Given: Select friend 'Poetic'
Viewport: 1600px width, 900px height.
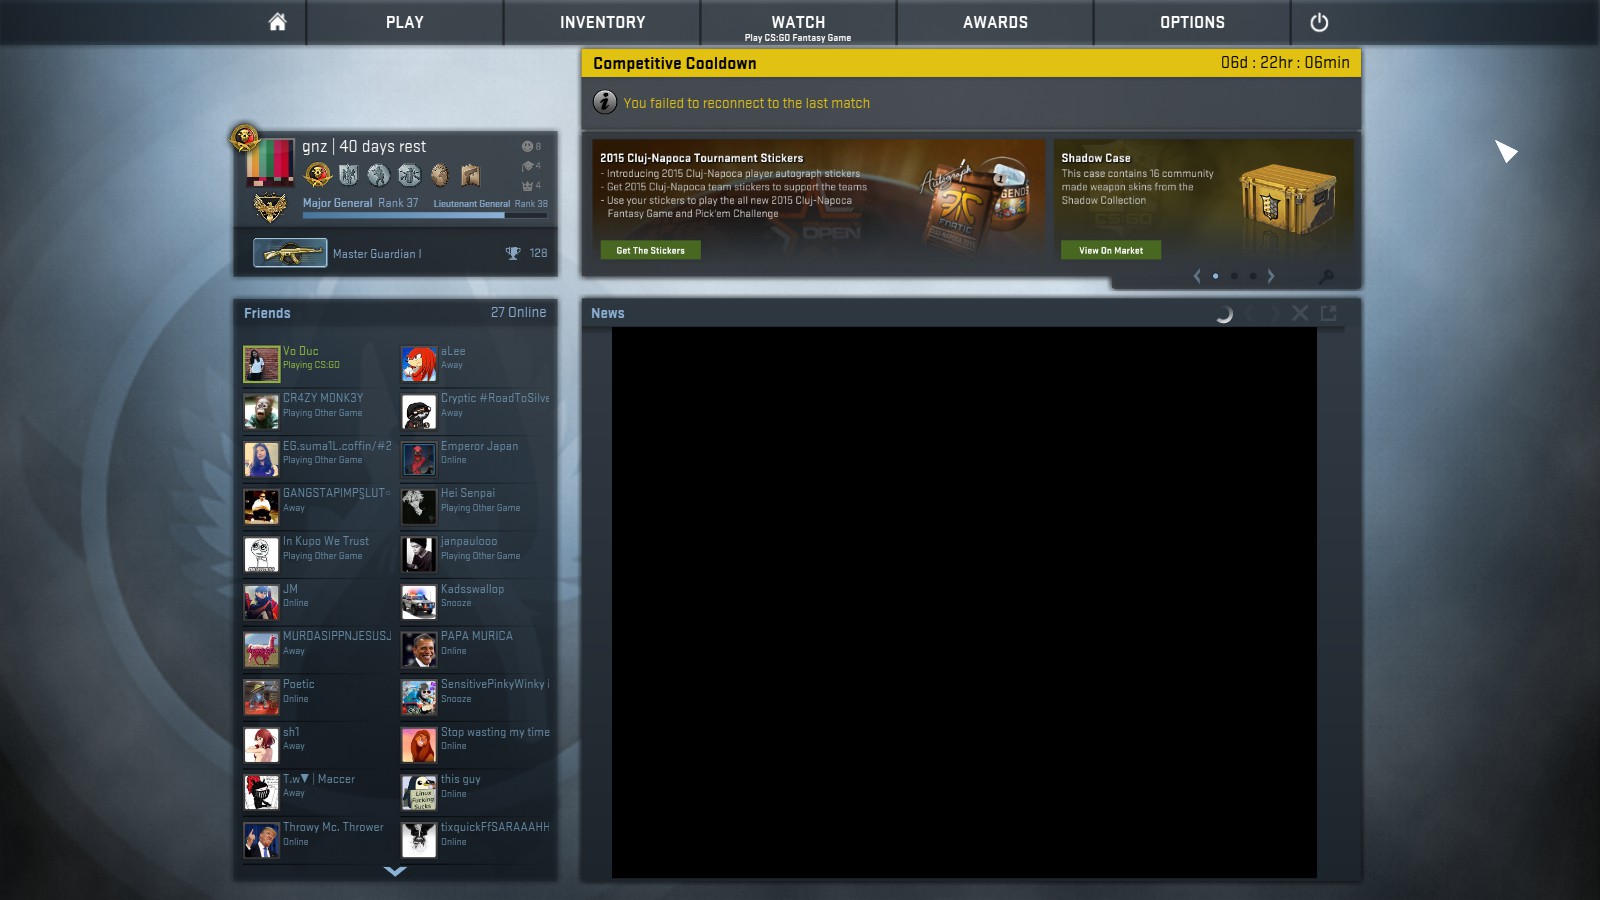Looking at the screenshot, I should (x=318, y=697).
